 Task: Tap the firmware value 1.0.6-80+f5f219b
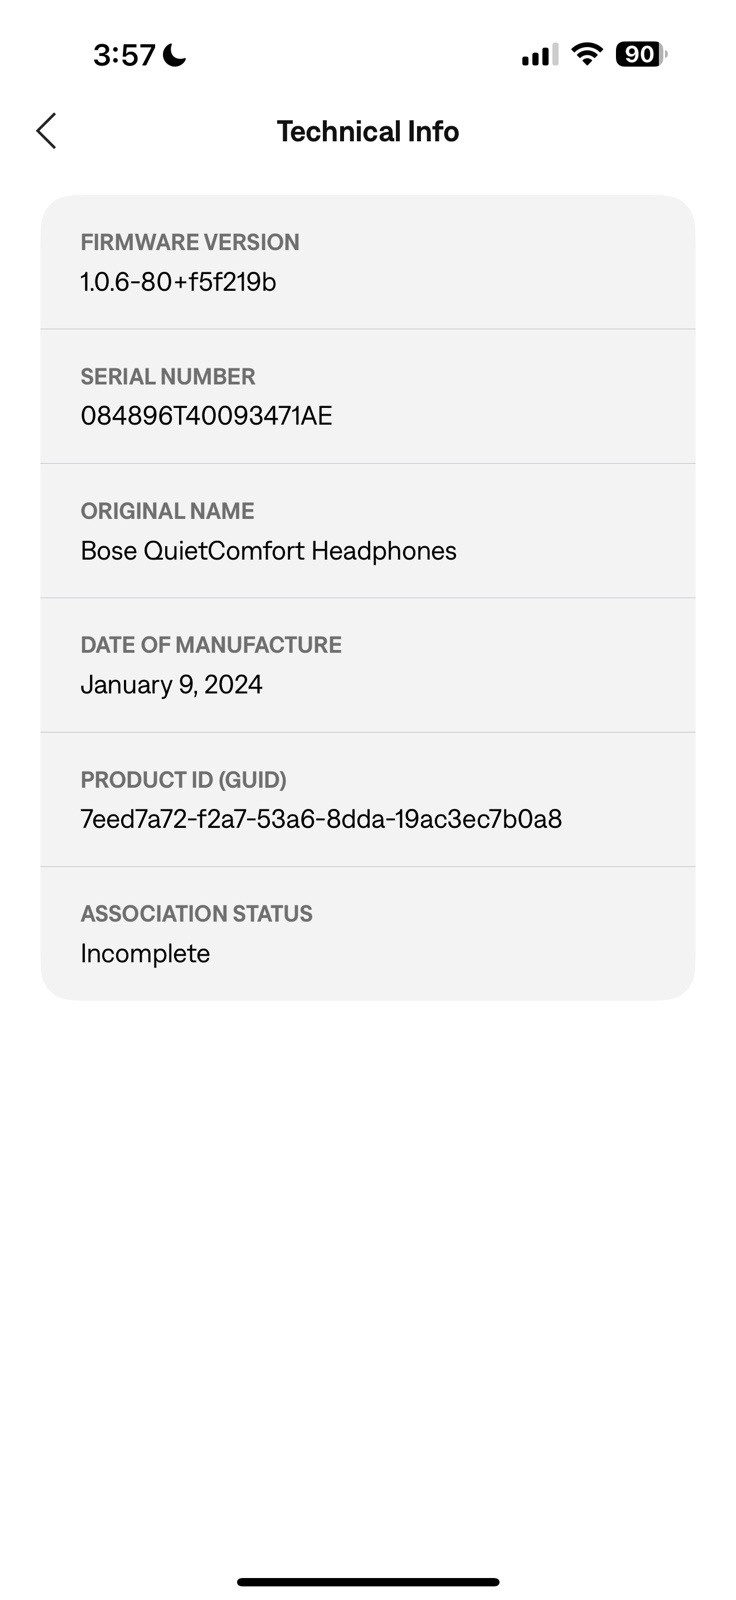tap(178, 282)
